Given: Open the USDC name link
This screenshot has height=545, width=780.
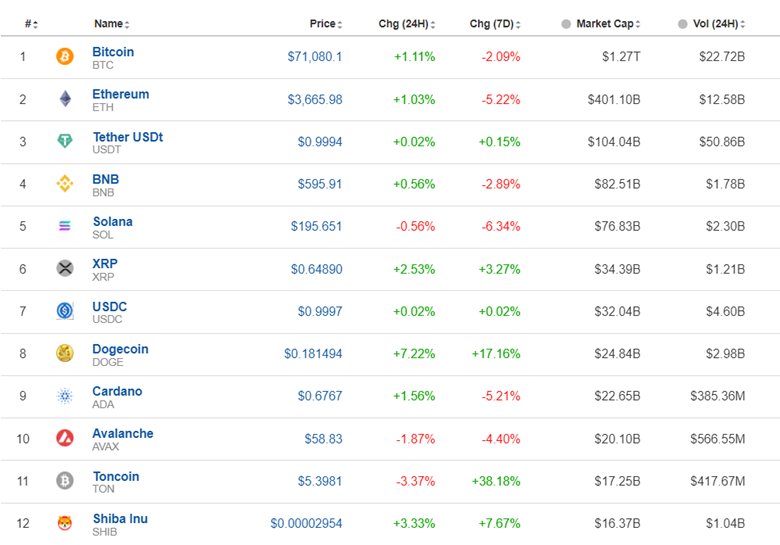Looking at the screenshot, I should [109, 306].
